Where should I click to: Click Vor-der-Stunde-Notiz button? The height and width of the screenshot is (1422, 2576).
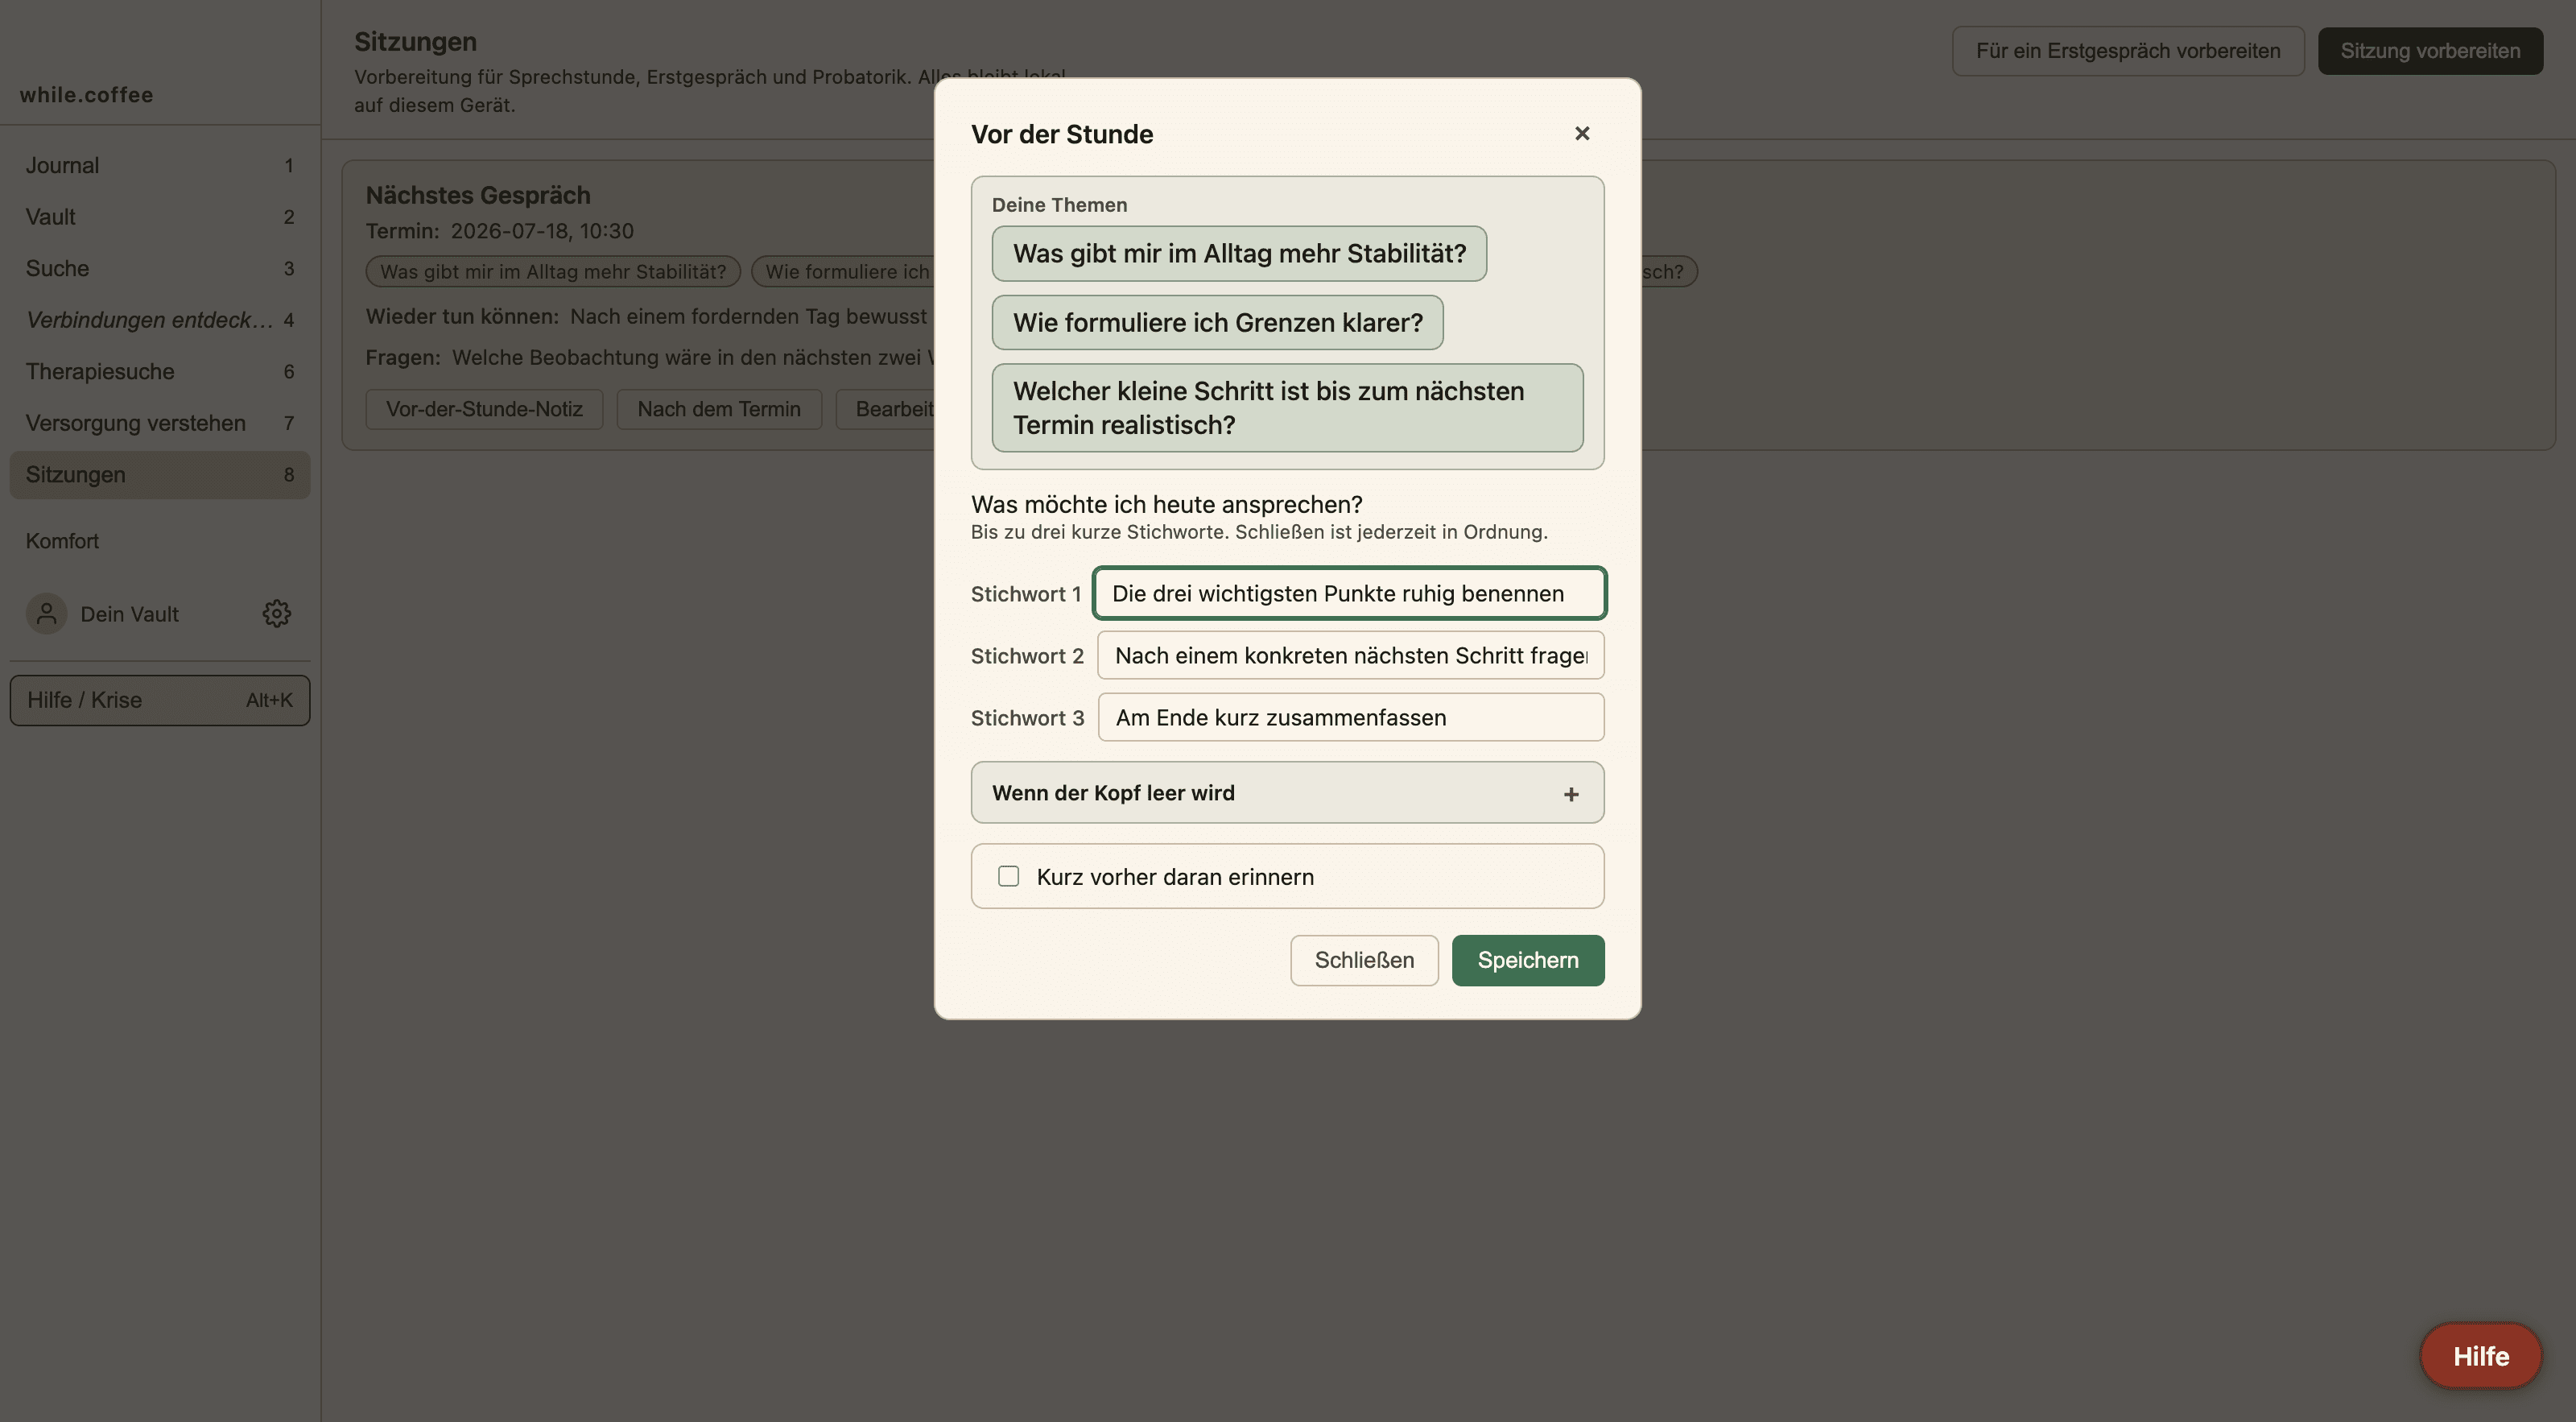[x=484, y=409]
